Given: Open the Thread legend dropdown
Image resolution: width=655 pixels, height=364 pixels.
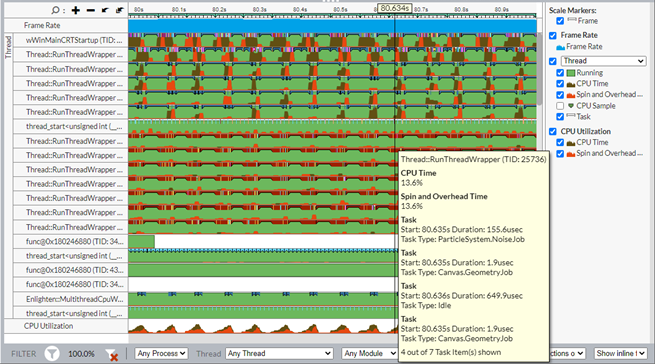Looking at the screenshot, I should tap(604, 61).
